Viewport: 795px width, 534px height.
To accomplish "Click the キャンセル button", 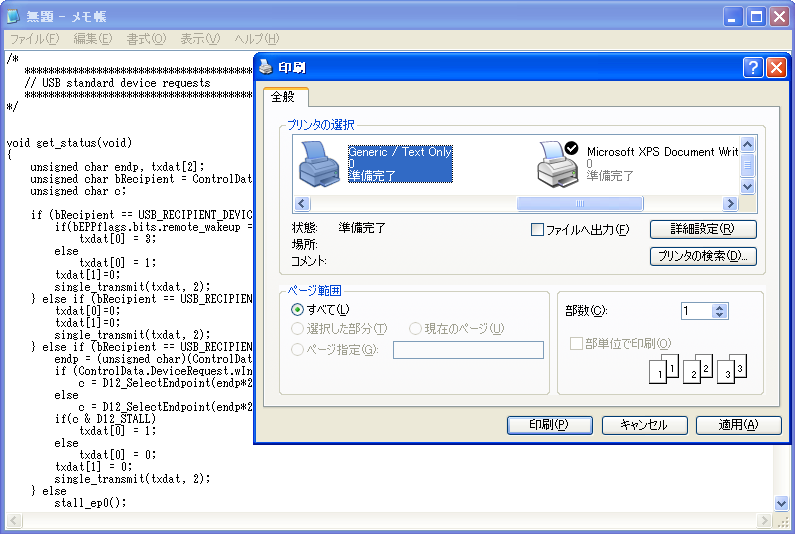I will click(644, 425).
